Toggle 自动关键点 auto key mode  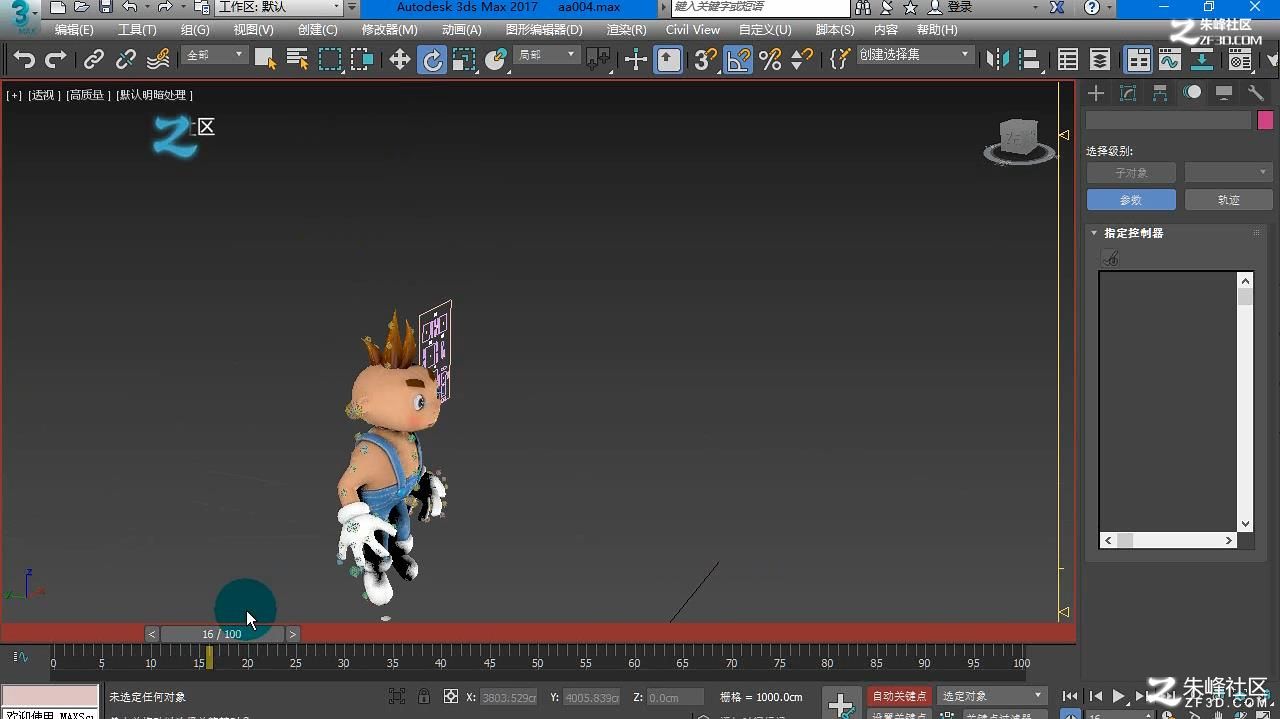900,696
